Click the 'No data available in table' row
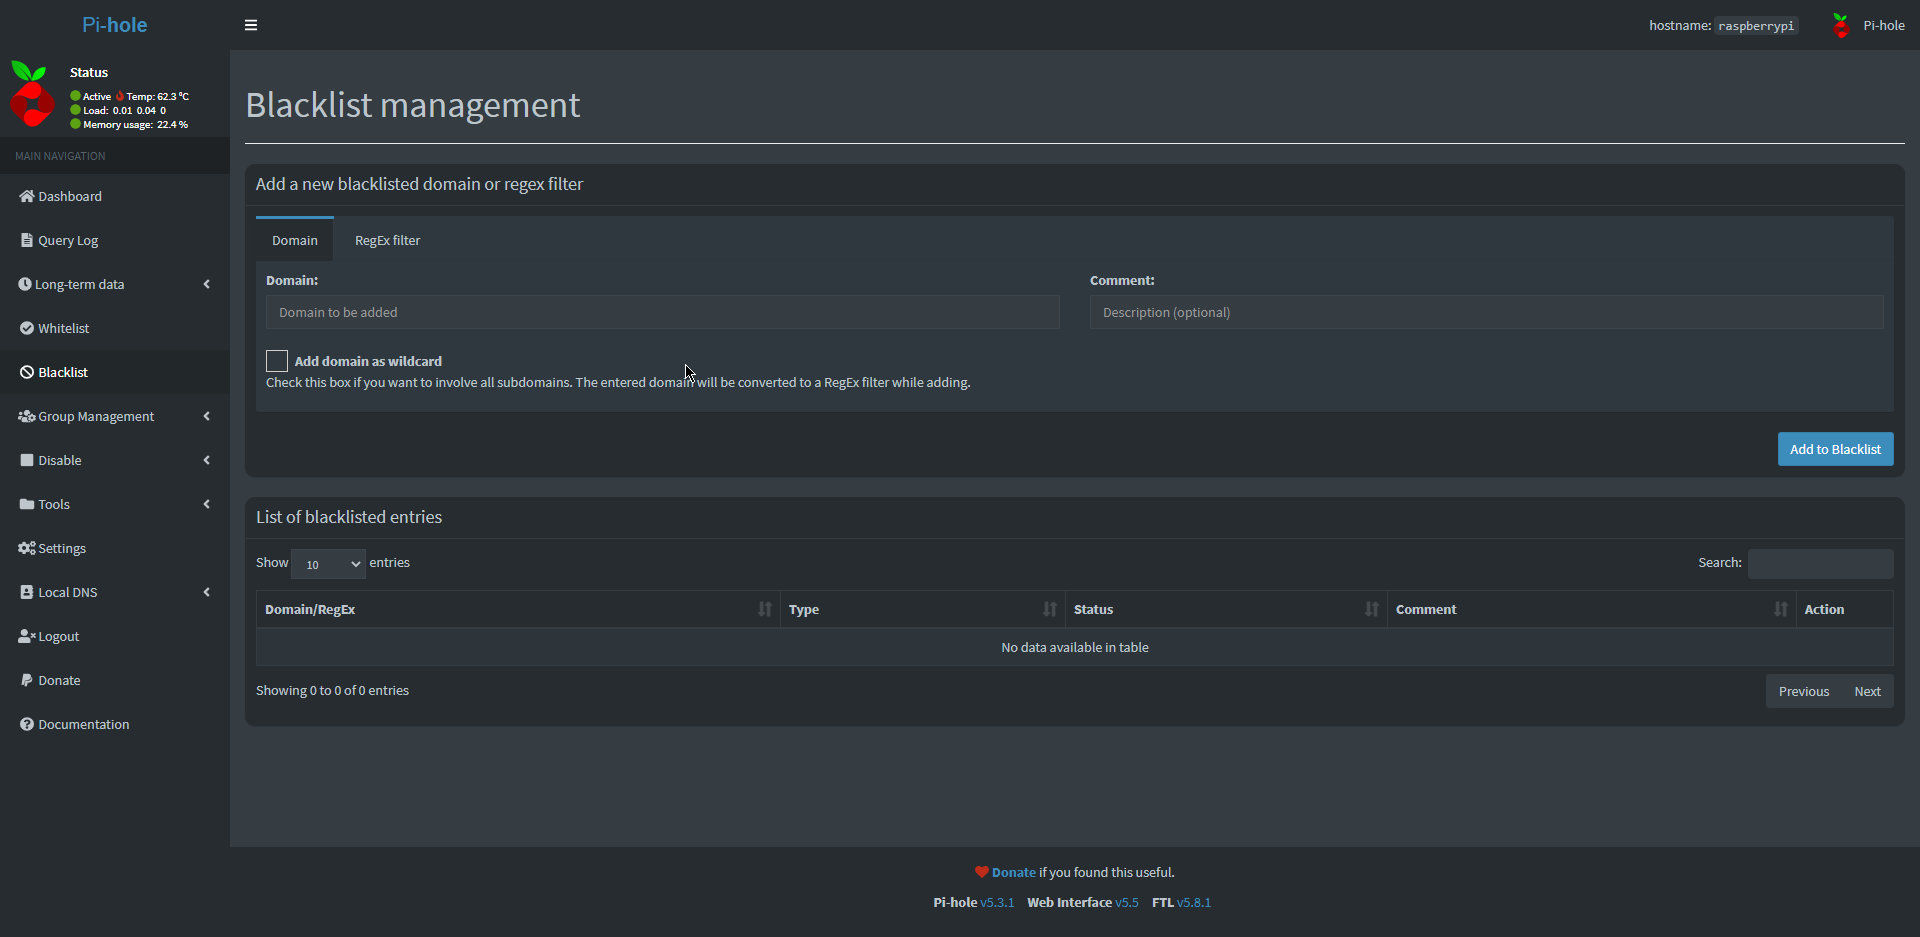The height and width of the screenshot is (937, 1920). (x=1075, y=647)
